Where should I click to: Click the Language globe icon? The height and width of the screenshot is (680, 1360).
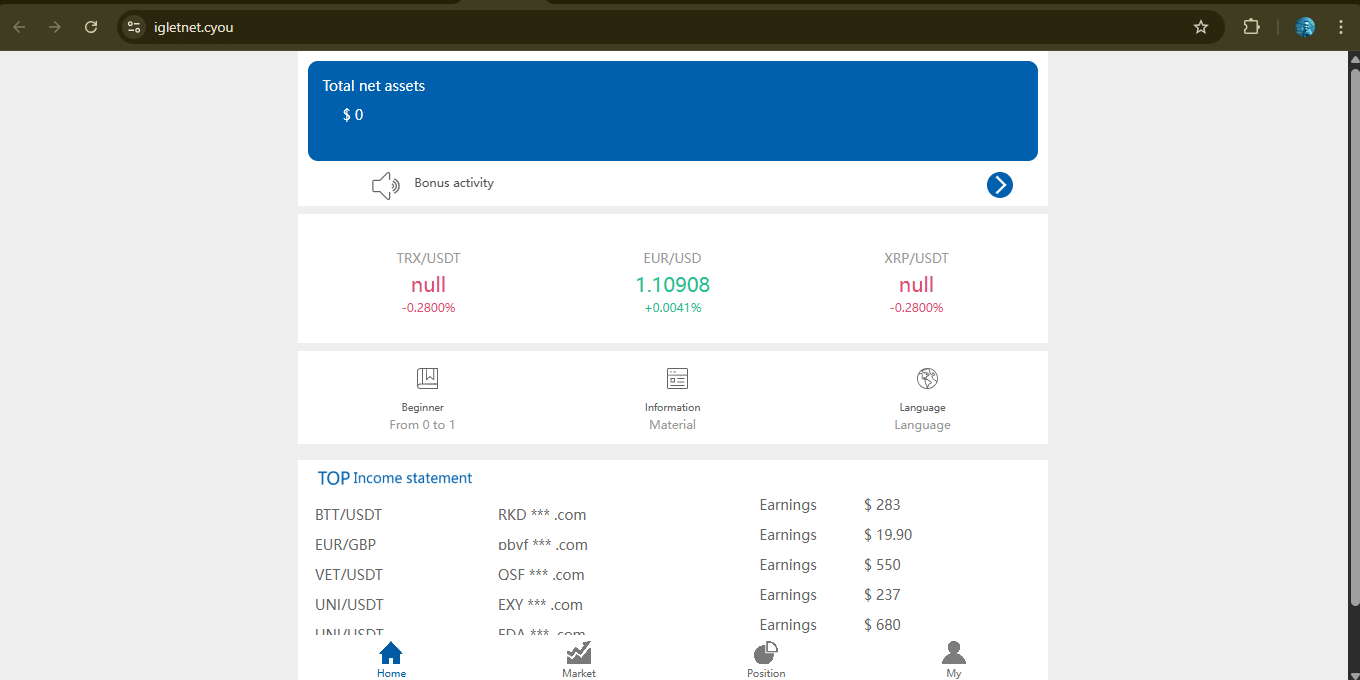click(x=927, y=378)
